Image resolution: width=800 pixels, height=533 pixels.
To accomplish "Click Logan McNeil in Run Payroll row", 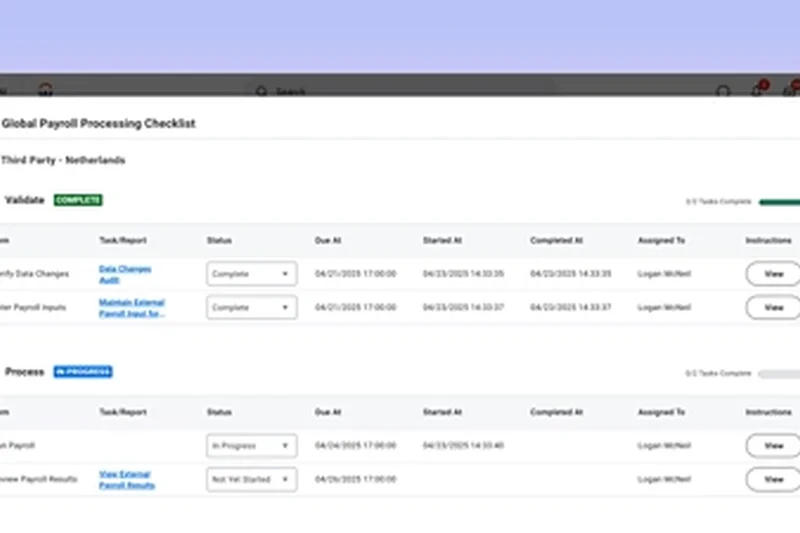I will [x=664, y=446].
